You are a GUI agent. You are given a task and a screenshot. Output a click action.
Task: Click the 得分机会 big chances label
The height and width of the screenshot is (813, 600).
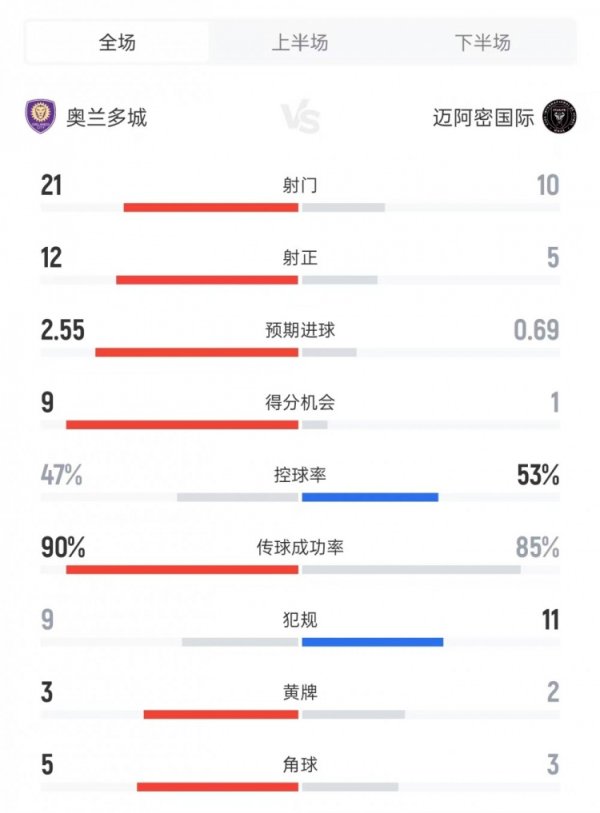click(300, 404)
